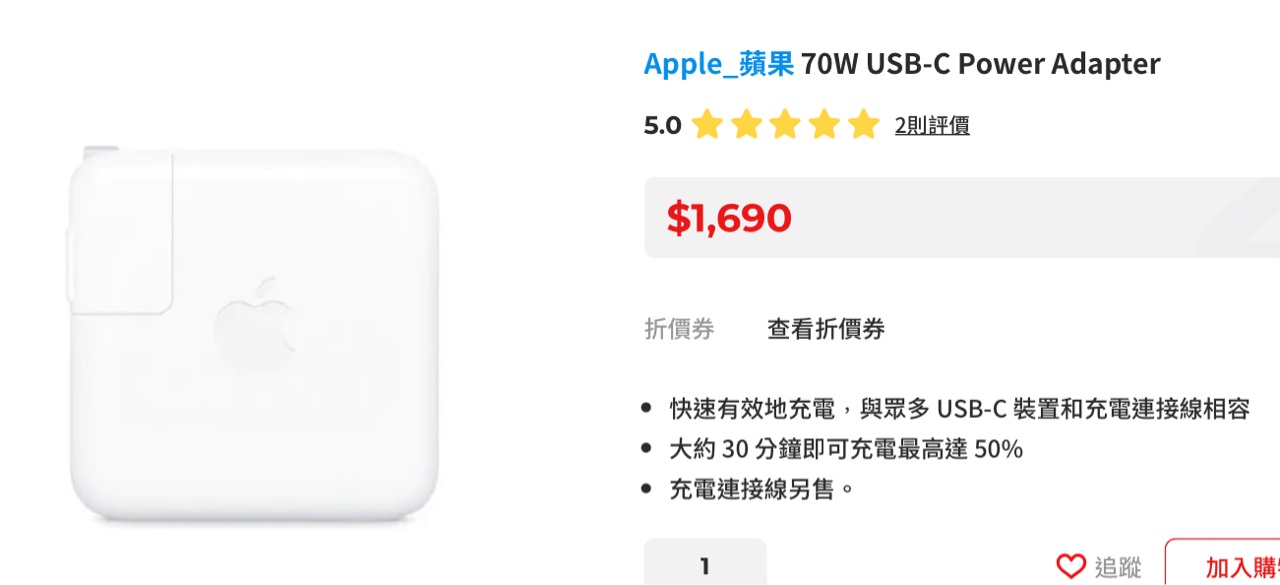Open the 2則評價 reviews link
The width and height of the screenshot is (1280, 585).
[932, 126]
